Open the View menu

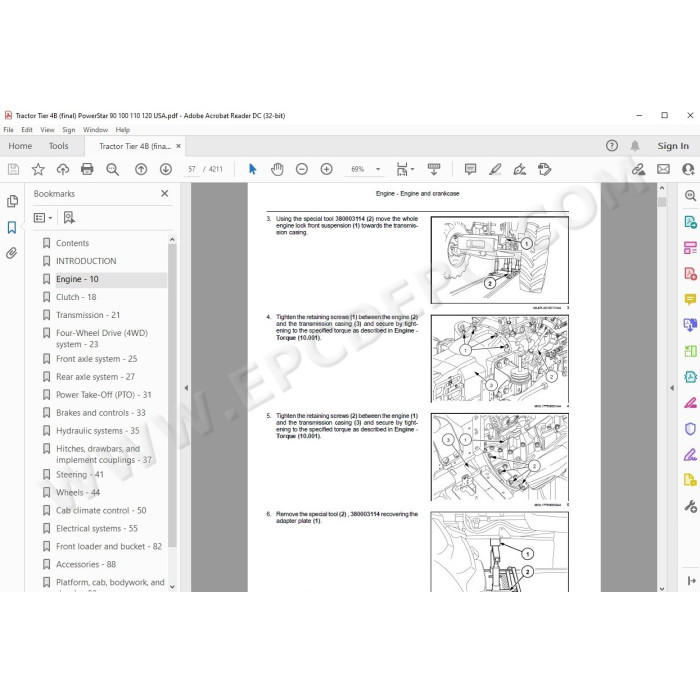(47, 129)
